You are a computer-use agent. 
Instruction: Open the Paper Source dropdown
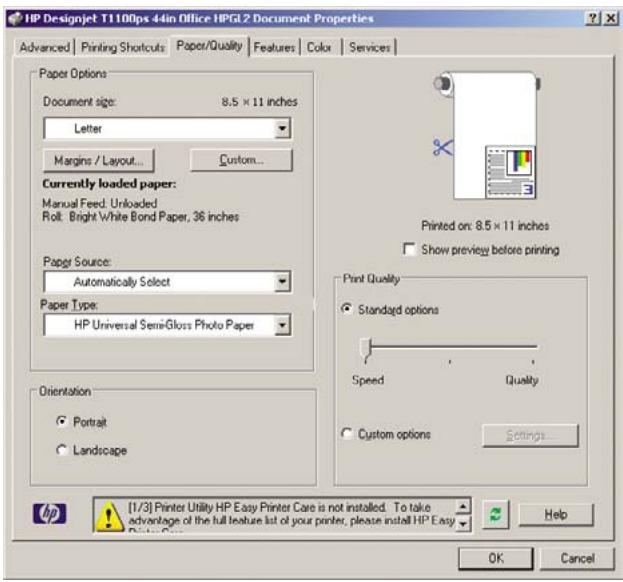(167, 282)
